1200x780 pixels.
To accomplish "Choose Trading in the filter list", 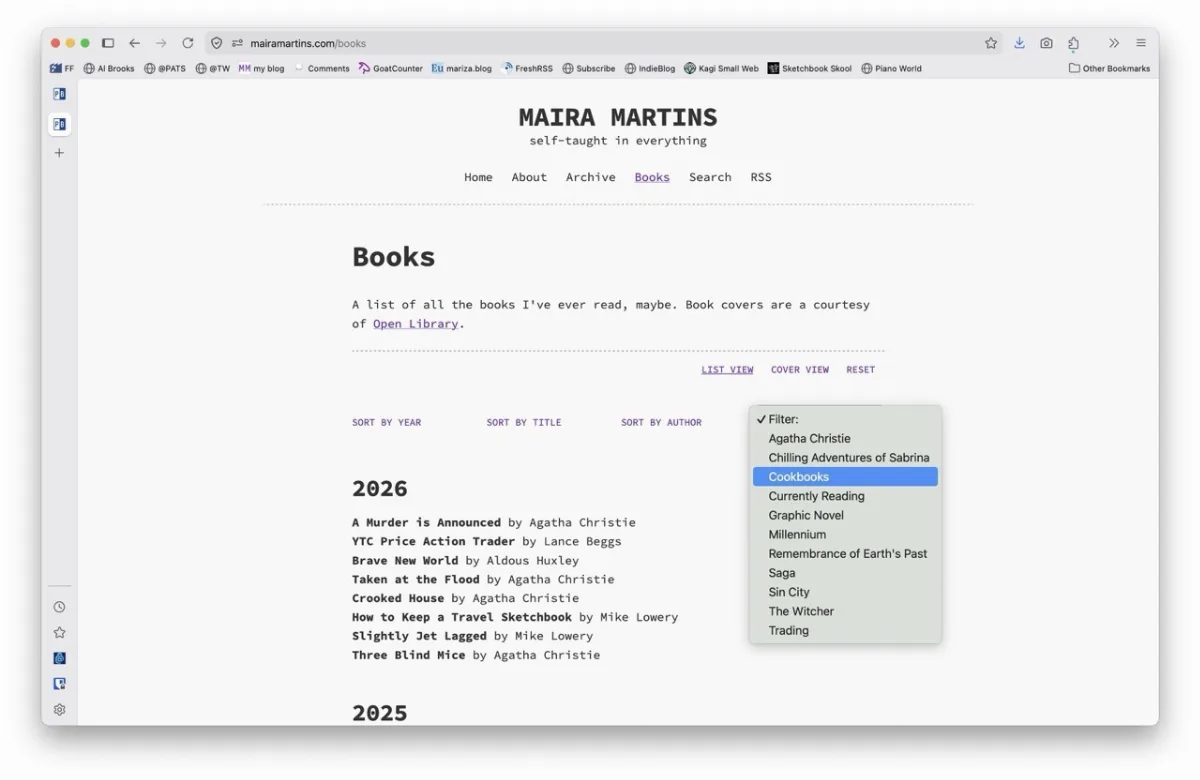I will click(x=845, y=630).
